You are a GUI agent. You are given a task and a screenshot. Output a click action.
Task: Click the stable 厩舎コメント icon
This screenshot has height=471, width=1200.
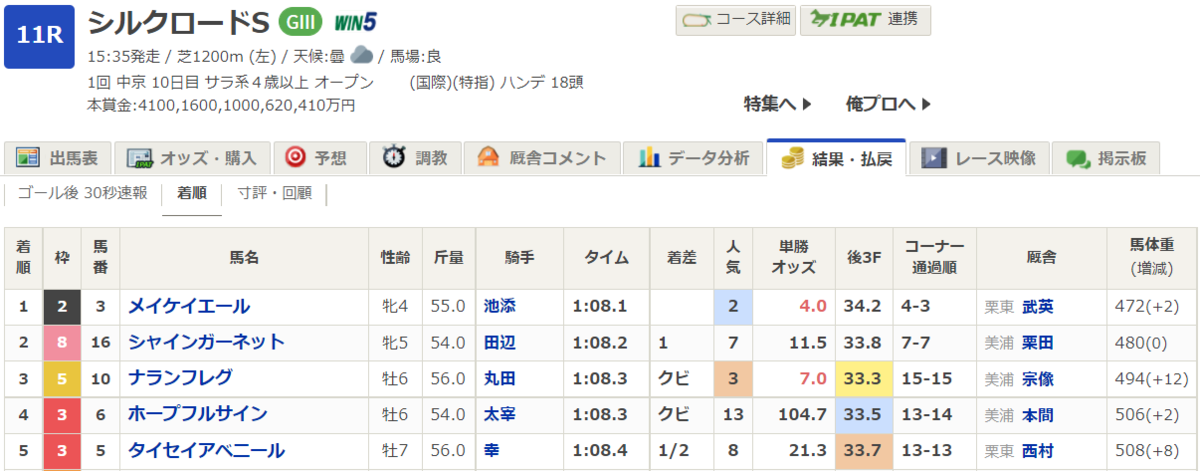(x=488, y=158)
